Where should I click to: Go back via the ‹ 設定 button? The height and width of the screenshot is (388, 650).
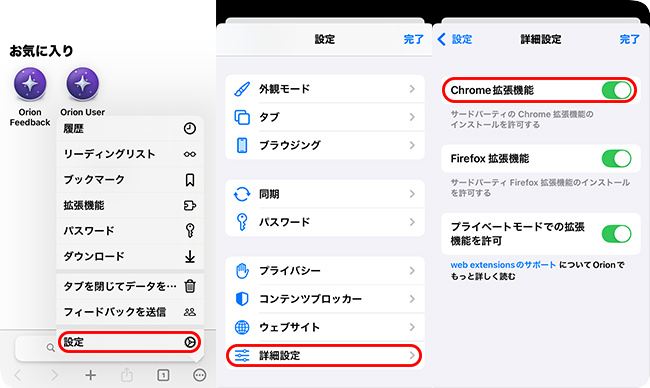[455, 39]
